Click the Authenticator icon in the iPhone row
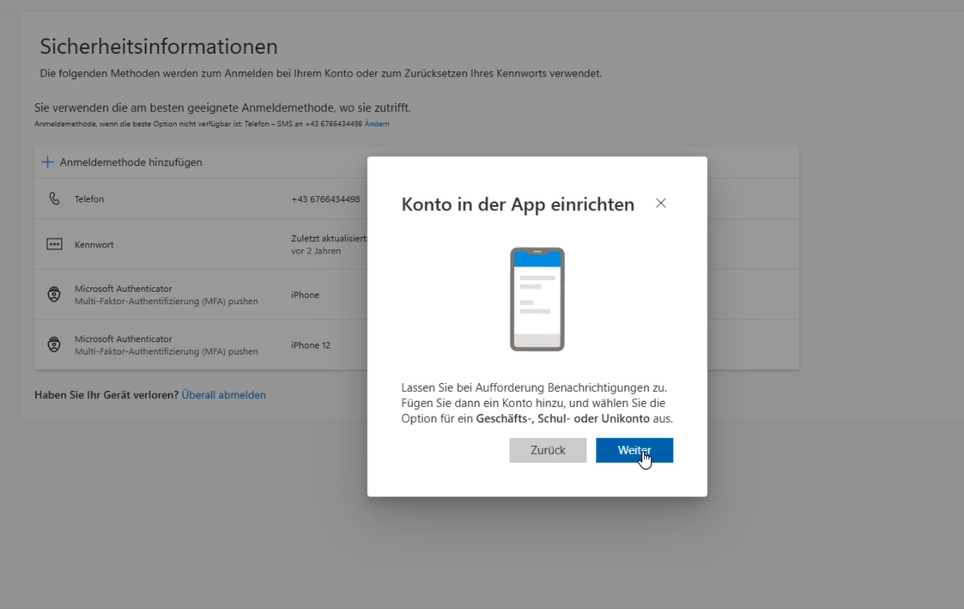 54,294
